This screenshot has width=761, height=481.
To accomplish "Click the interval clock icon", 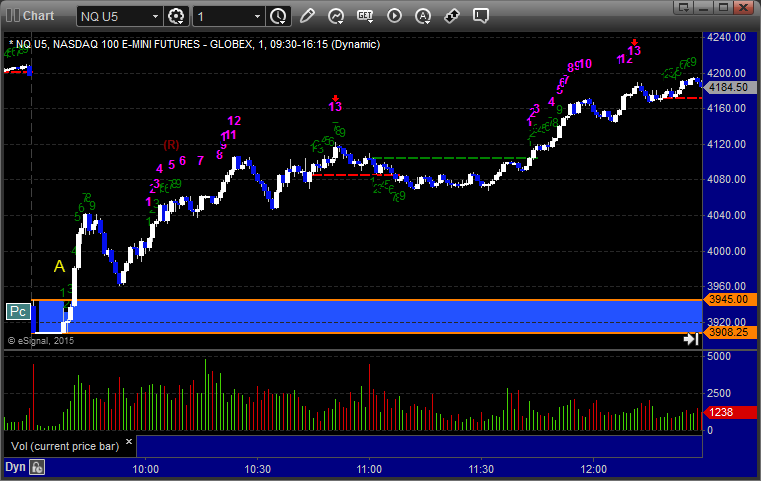I will click(278, 16).
